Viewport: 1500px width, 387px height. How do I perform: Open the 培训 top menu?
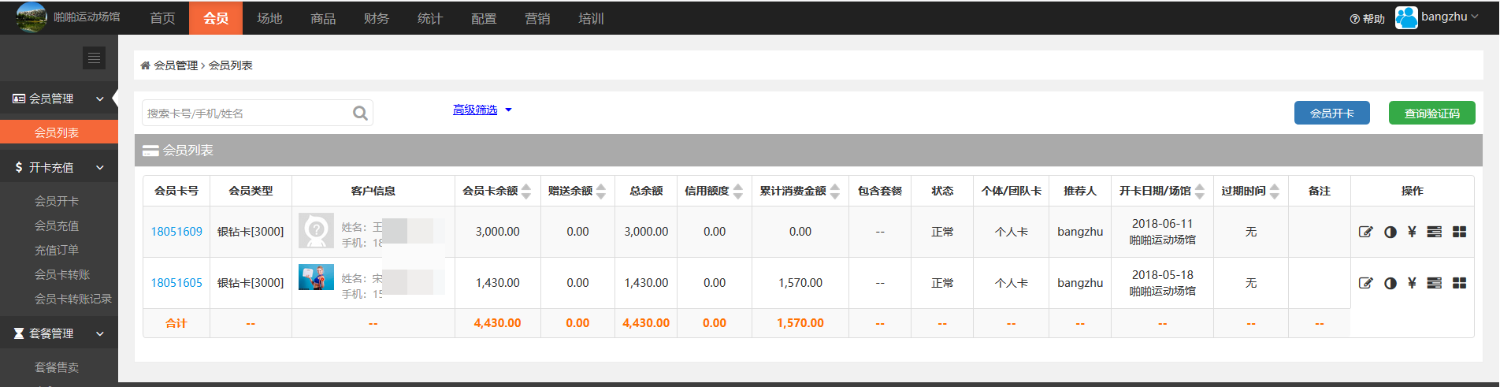[x=591, y=18]
